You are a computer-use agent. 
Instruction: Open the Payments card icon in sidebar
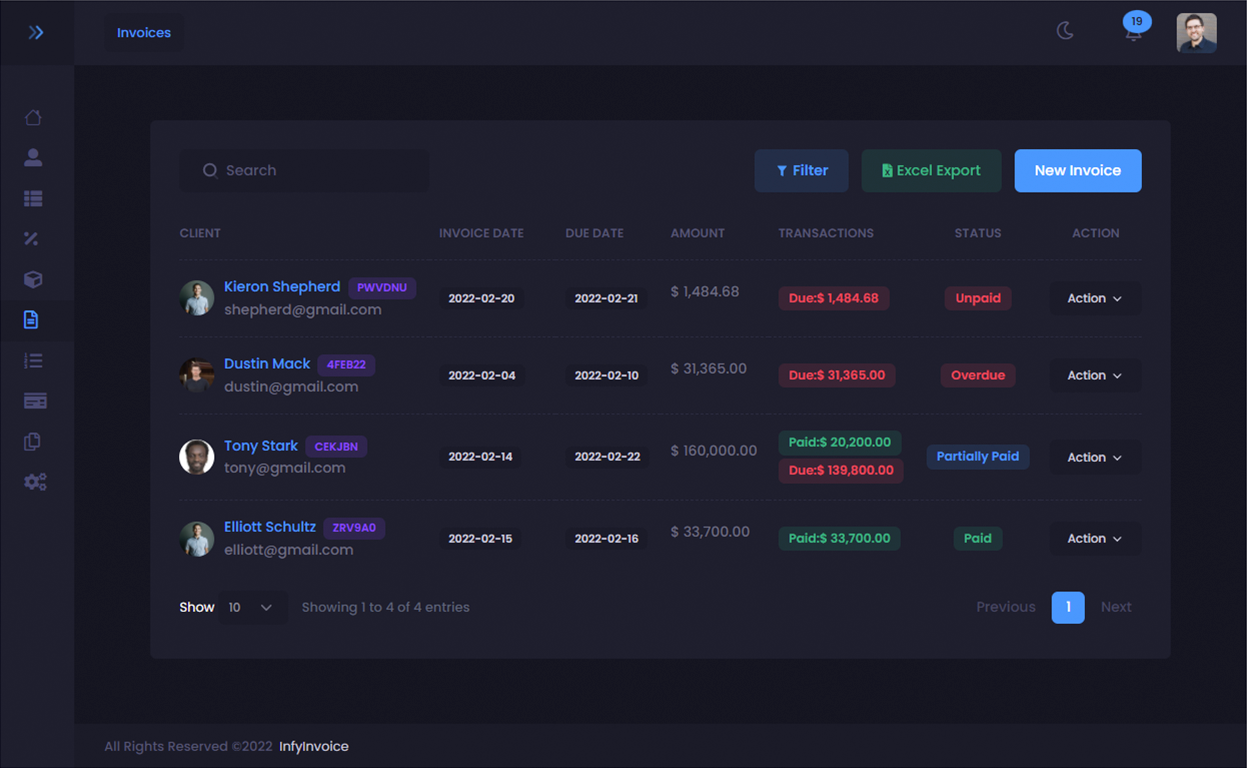pyautogui.click(x=33, y=400)
